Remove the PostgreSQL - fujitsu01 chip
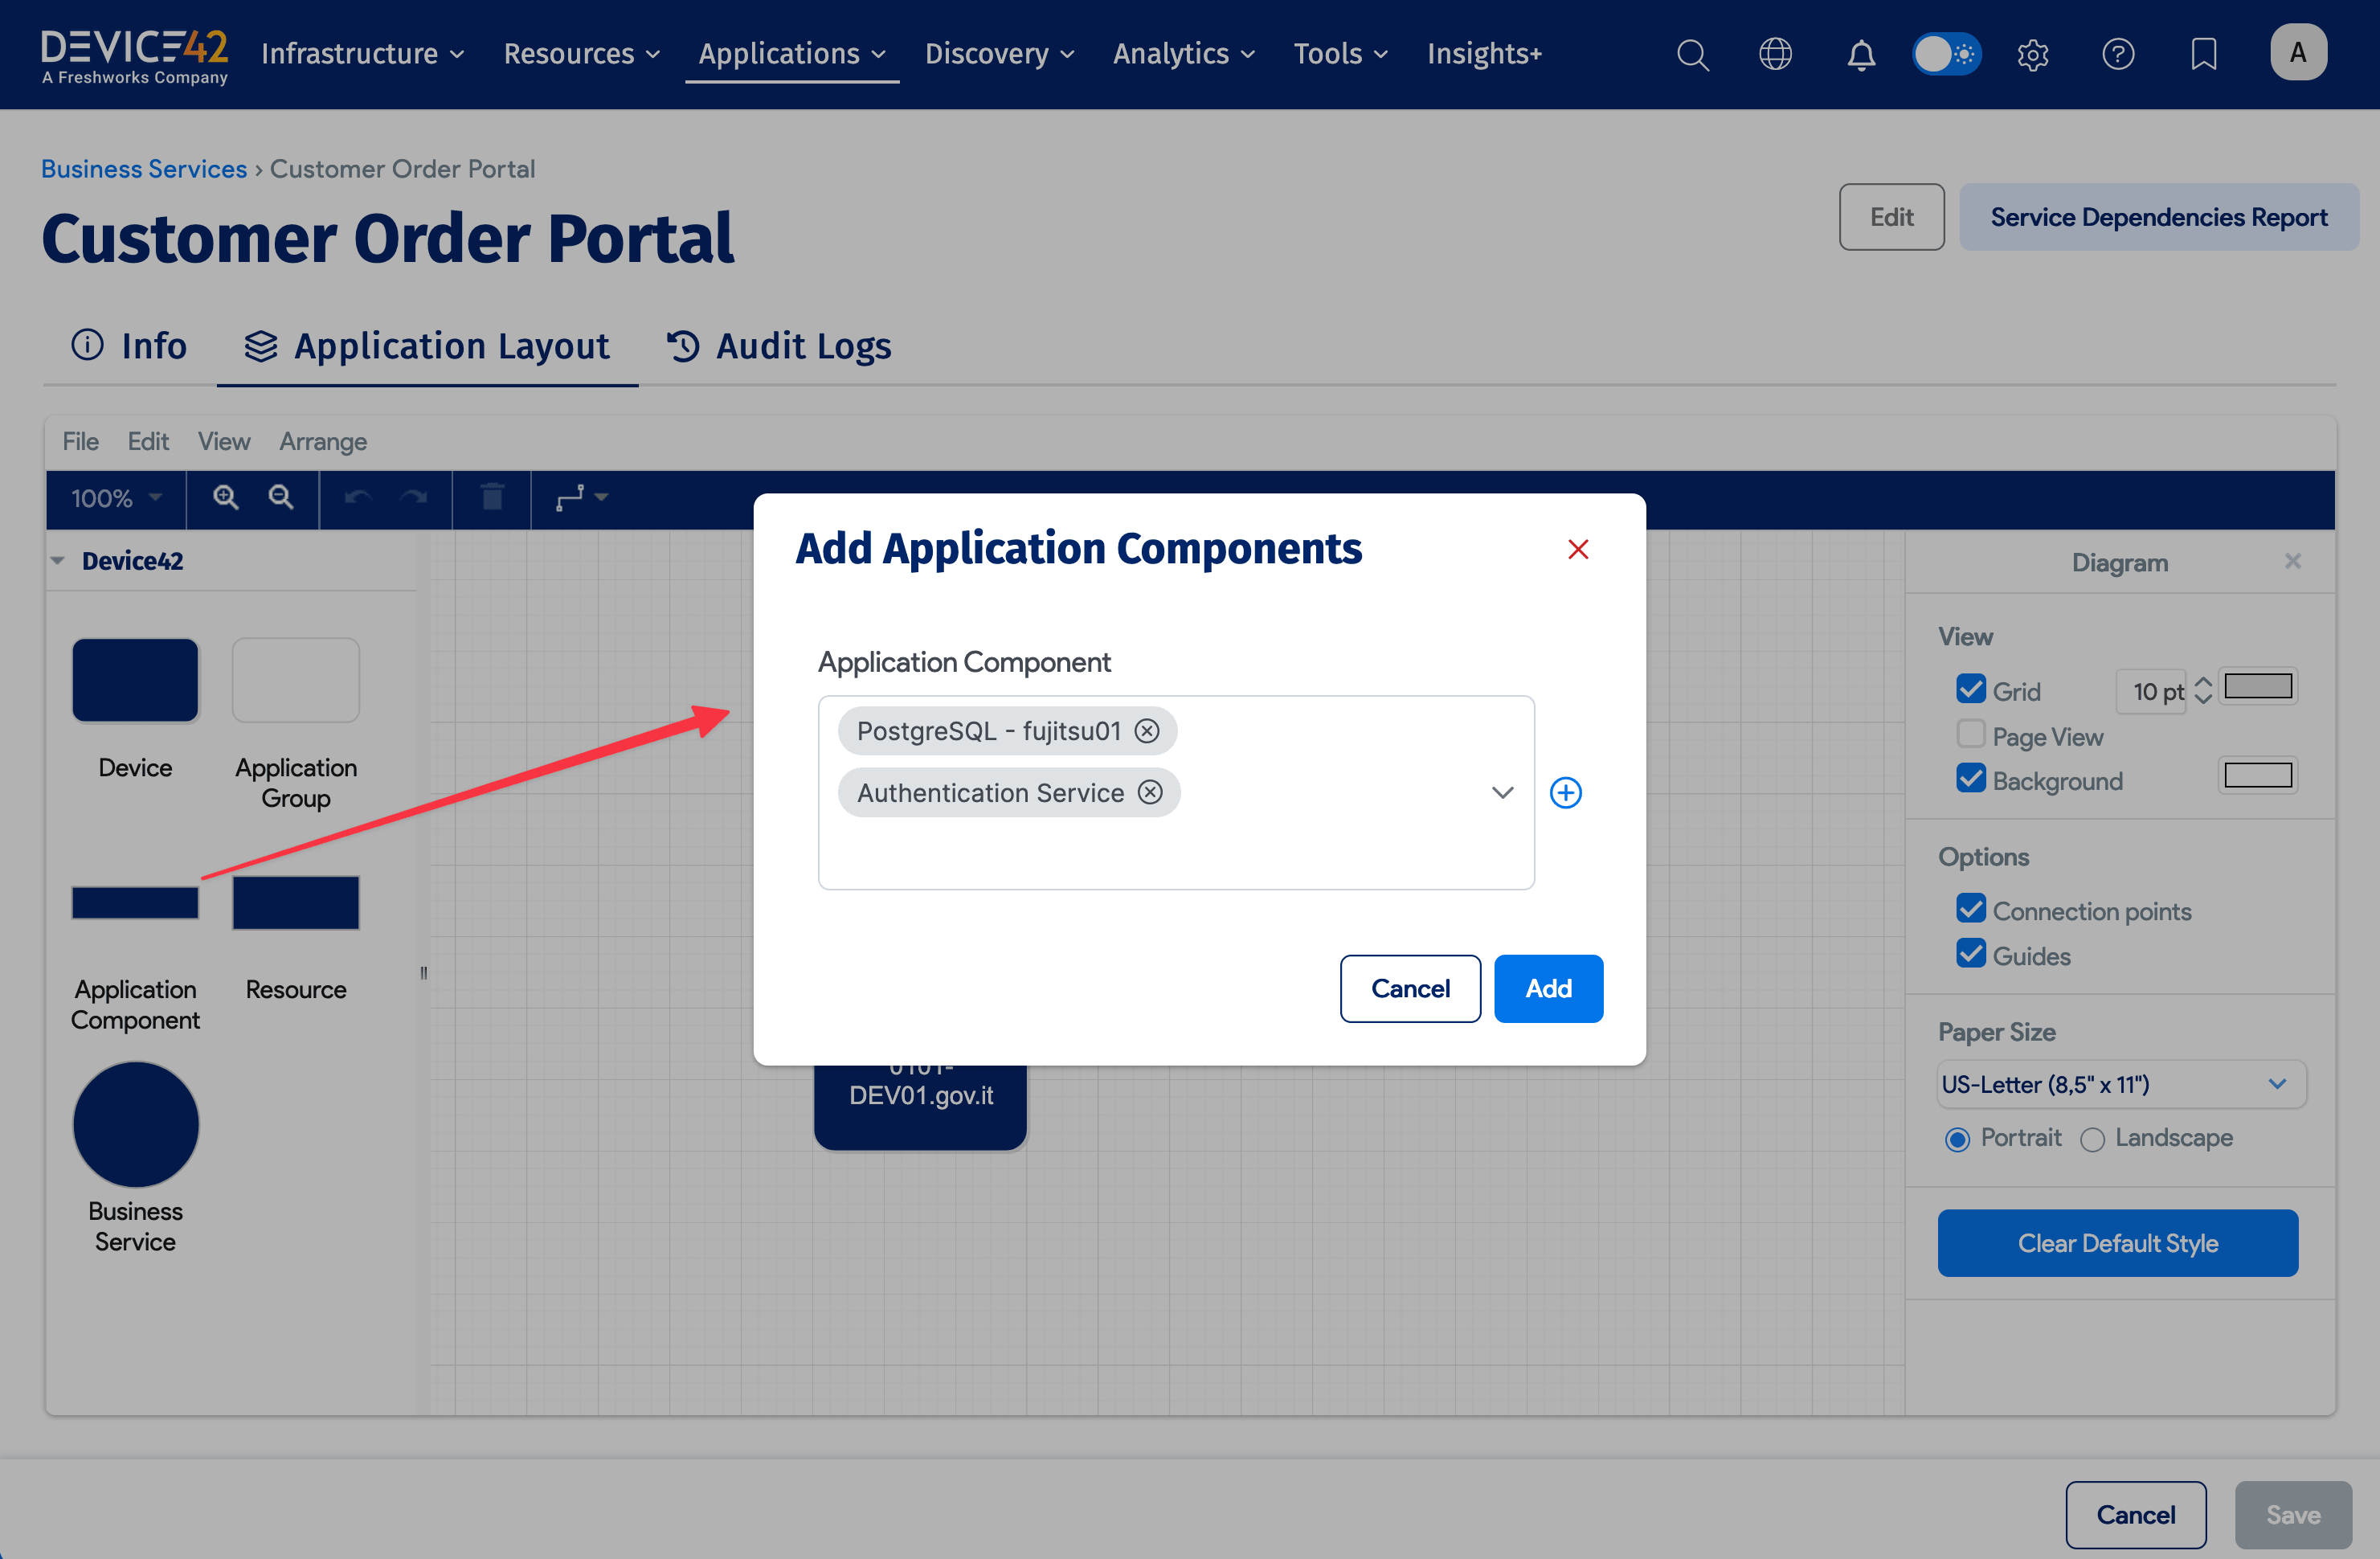The width and height of the screenshot is (2380, 1559). [x=1147, y=730]
